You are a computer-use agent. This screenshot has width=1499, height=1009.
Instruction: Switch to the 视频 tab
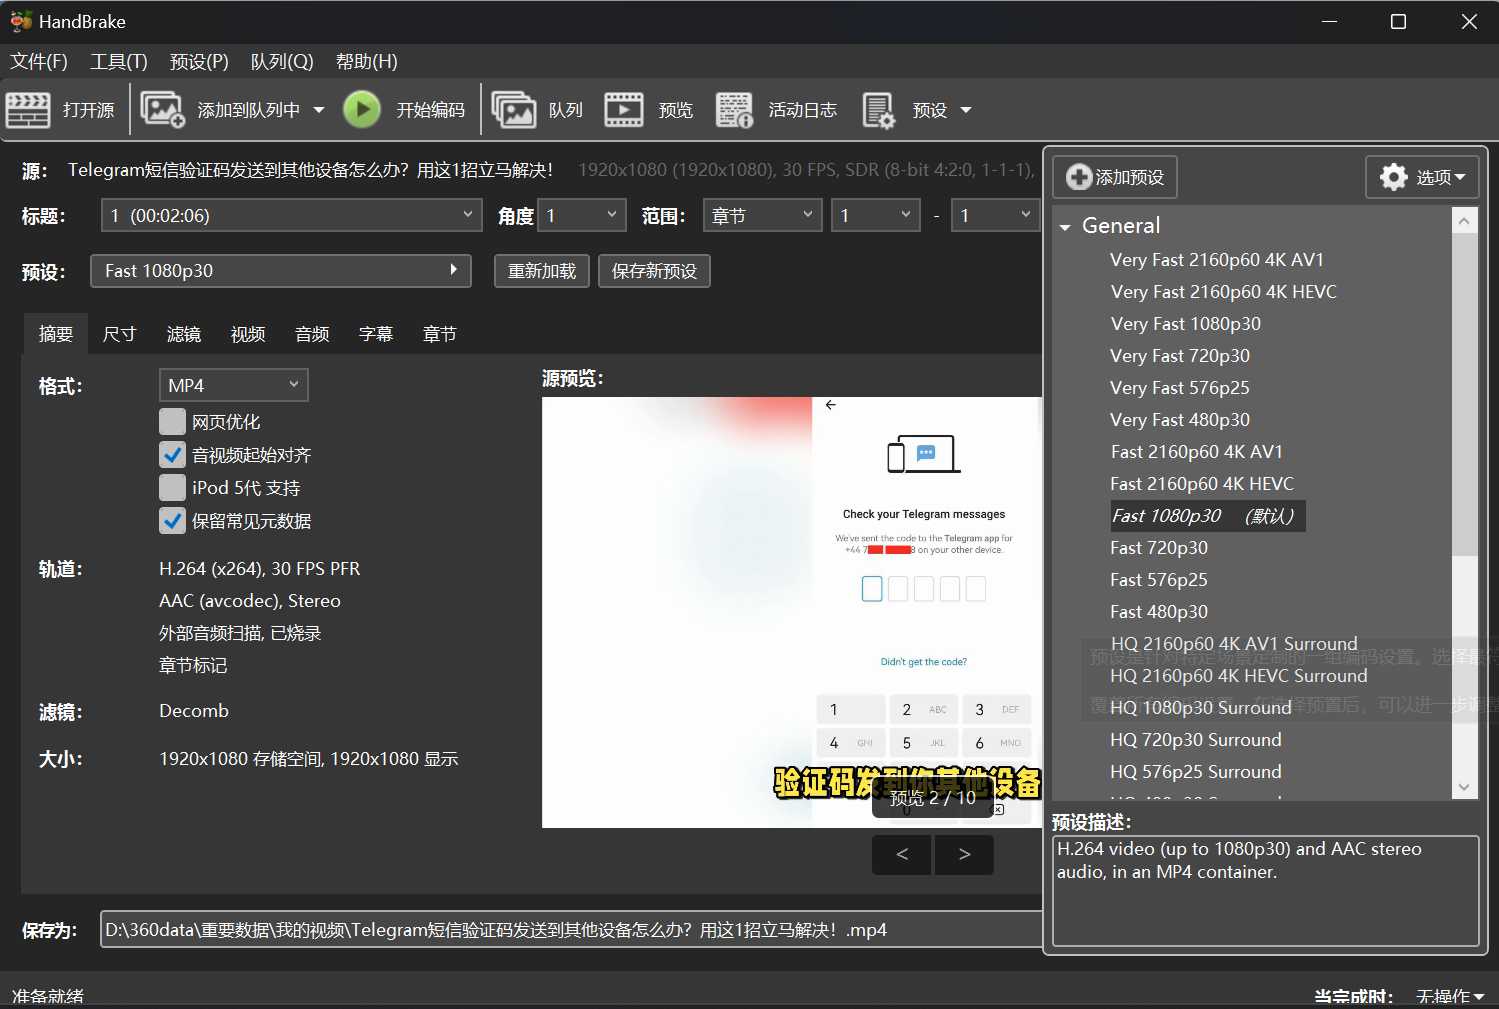point(248,334)
